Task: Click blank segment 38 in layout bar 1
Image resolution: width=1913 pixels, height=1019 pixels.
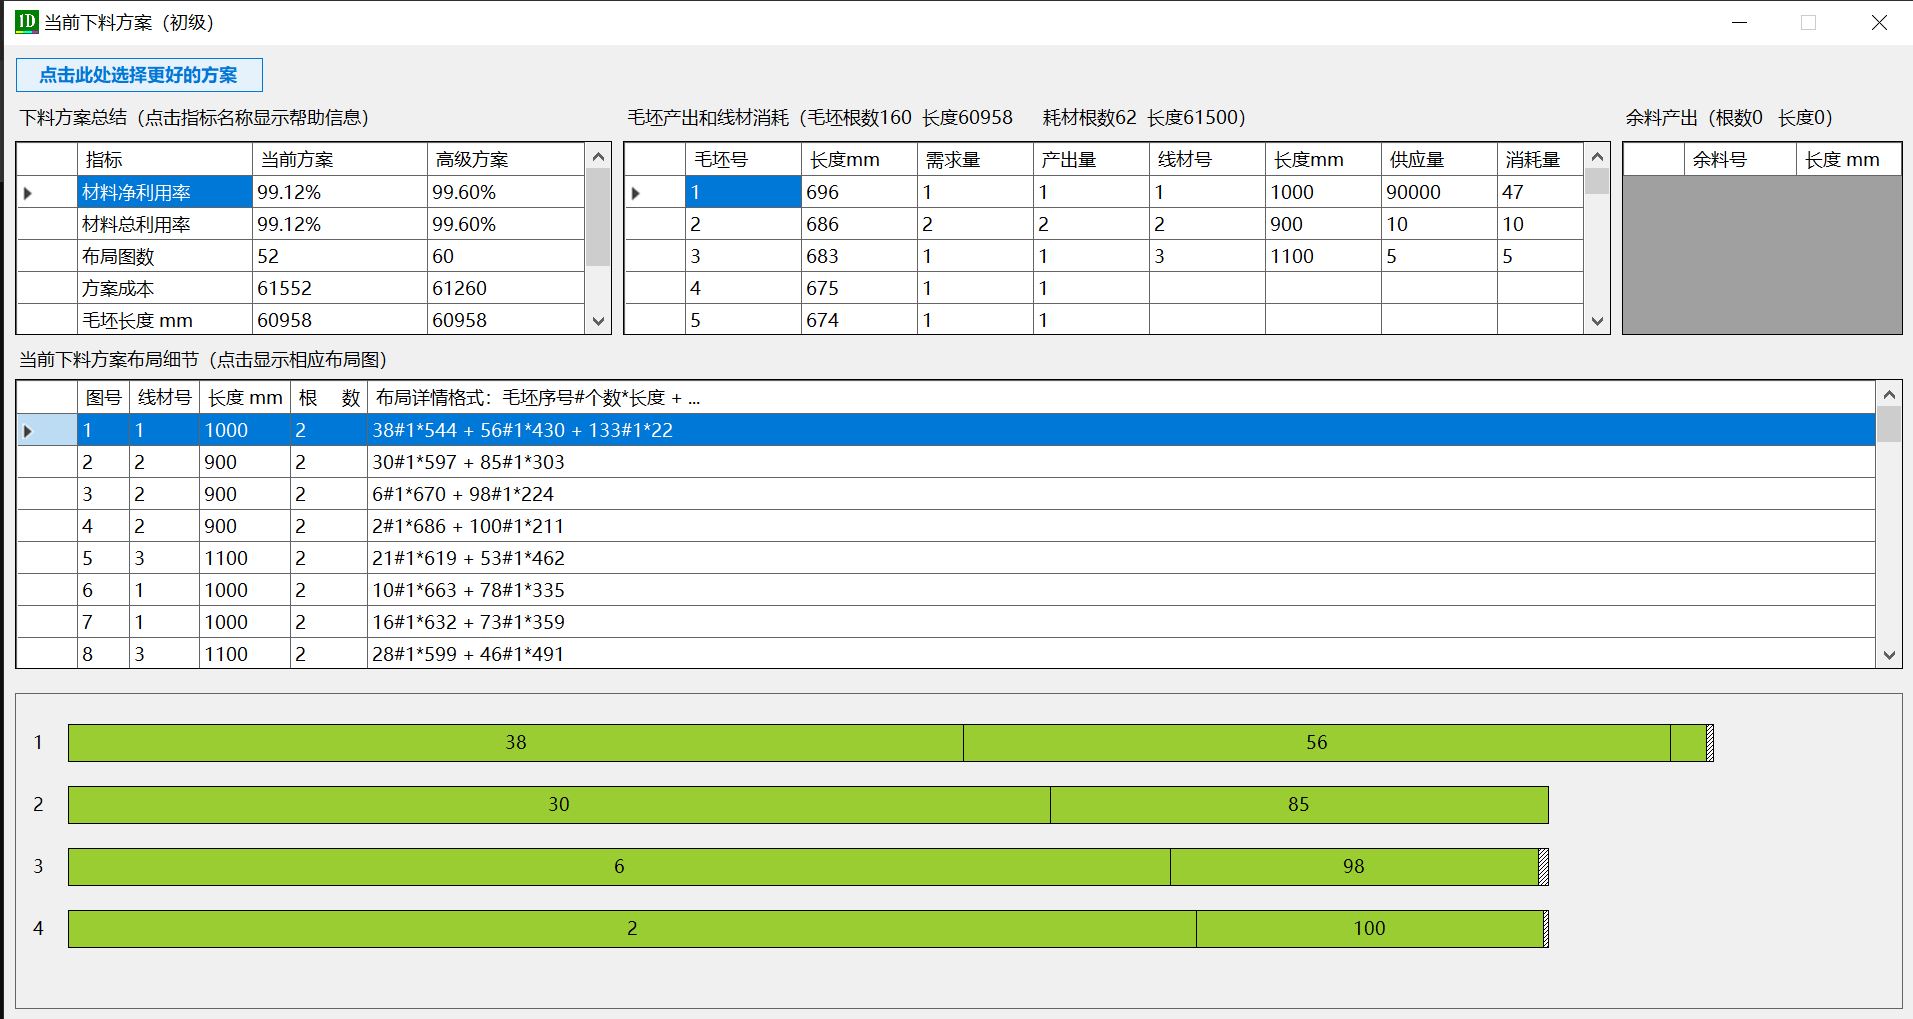Action: coord(516,743)
